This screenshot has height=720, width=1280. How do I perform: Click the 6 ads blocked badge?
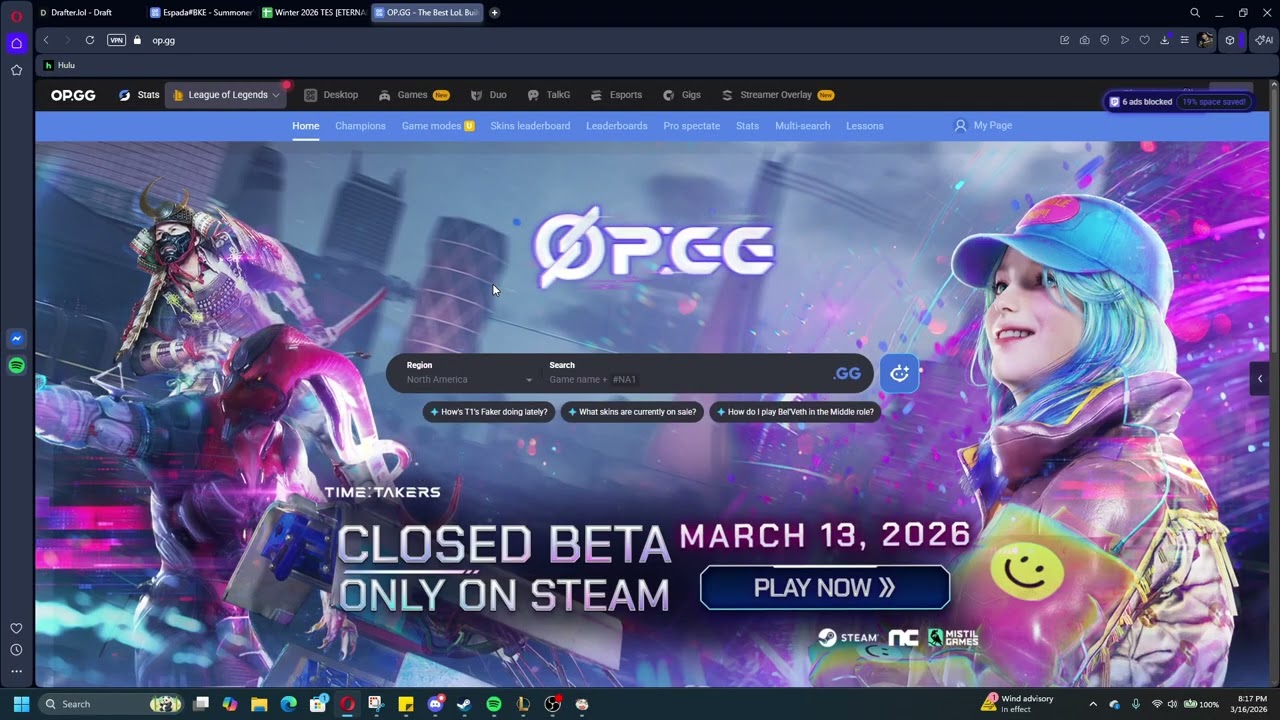[1179, 102]
